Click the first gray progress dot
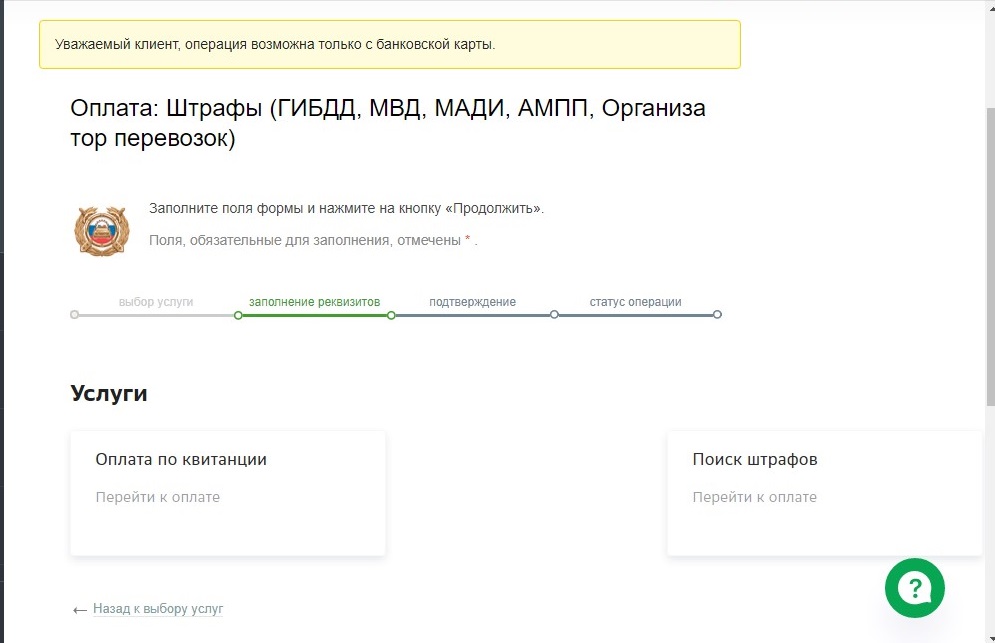The width and height of the screenshot is (995, 643). click(75, 315)
